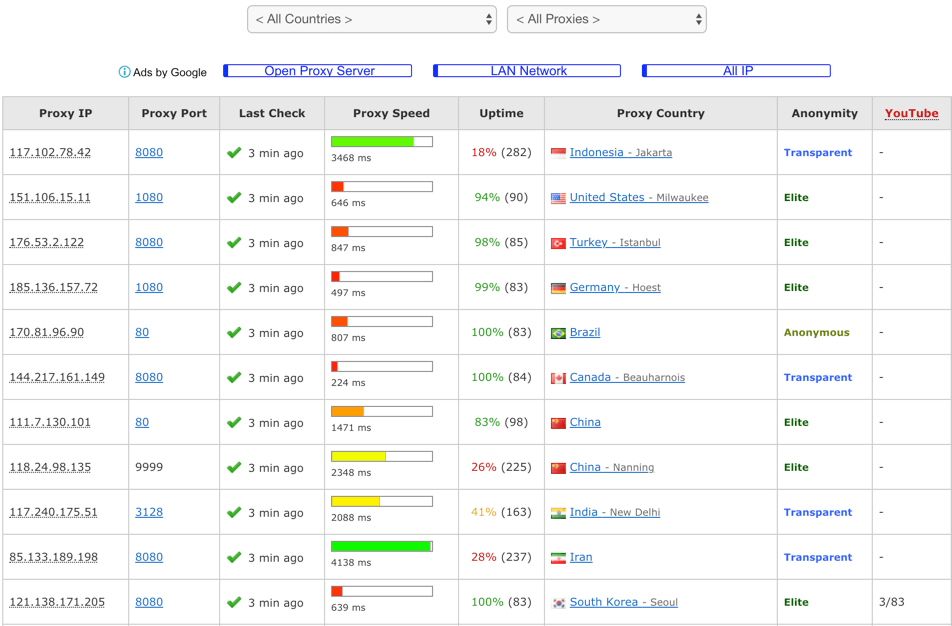Click green checkmark for 117.102.78.42 row
This screenshot has width=952, height=626.
point(234,153)
